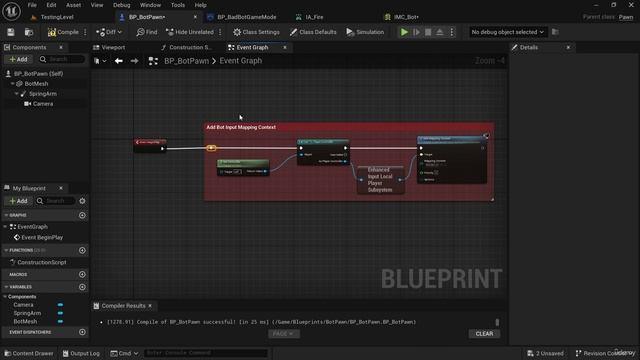
Task: Open Compile options menu dots
Action: click(85, 32)
